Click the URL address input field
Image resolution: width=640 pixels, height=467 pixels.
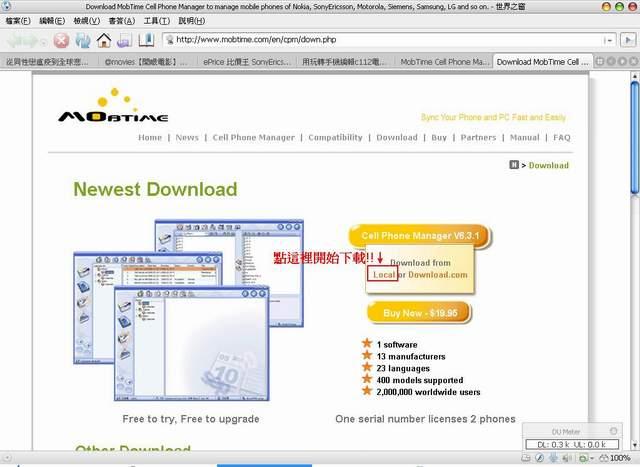pyautogui.click(x=384, y=40)
